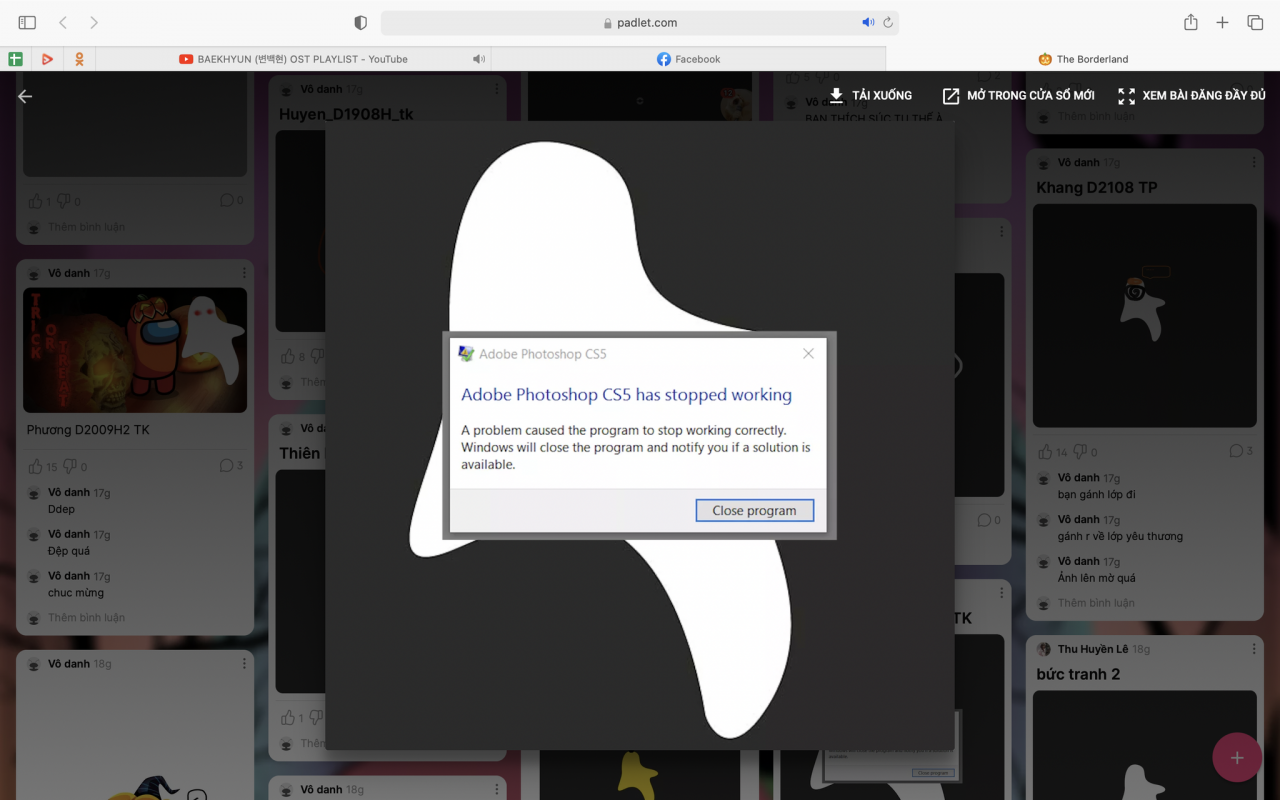Open a new Safari tab
1280x800 pixels.
tap(1222, 22)
